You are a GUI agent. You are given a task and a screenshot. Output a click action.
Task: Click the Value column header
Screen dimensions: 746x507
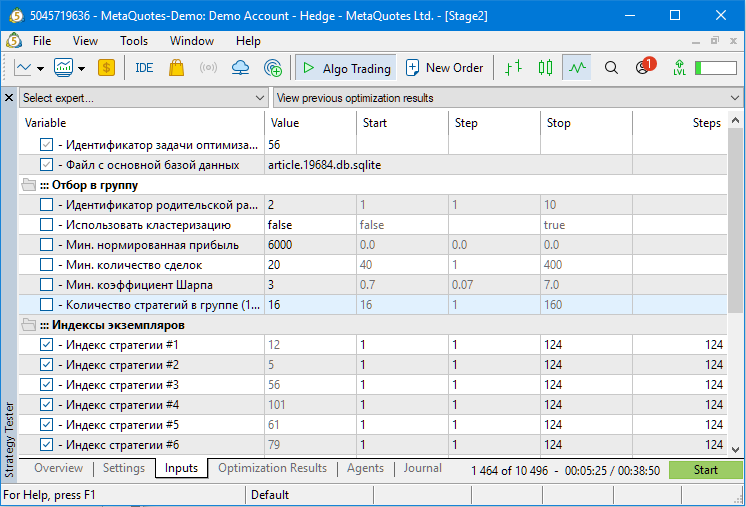(311, 123)
